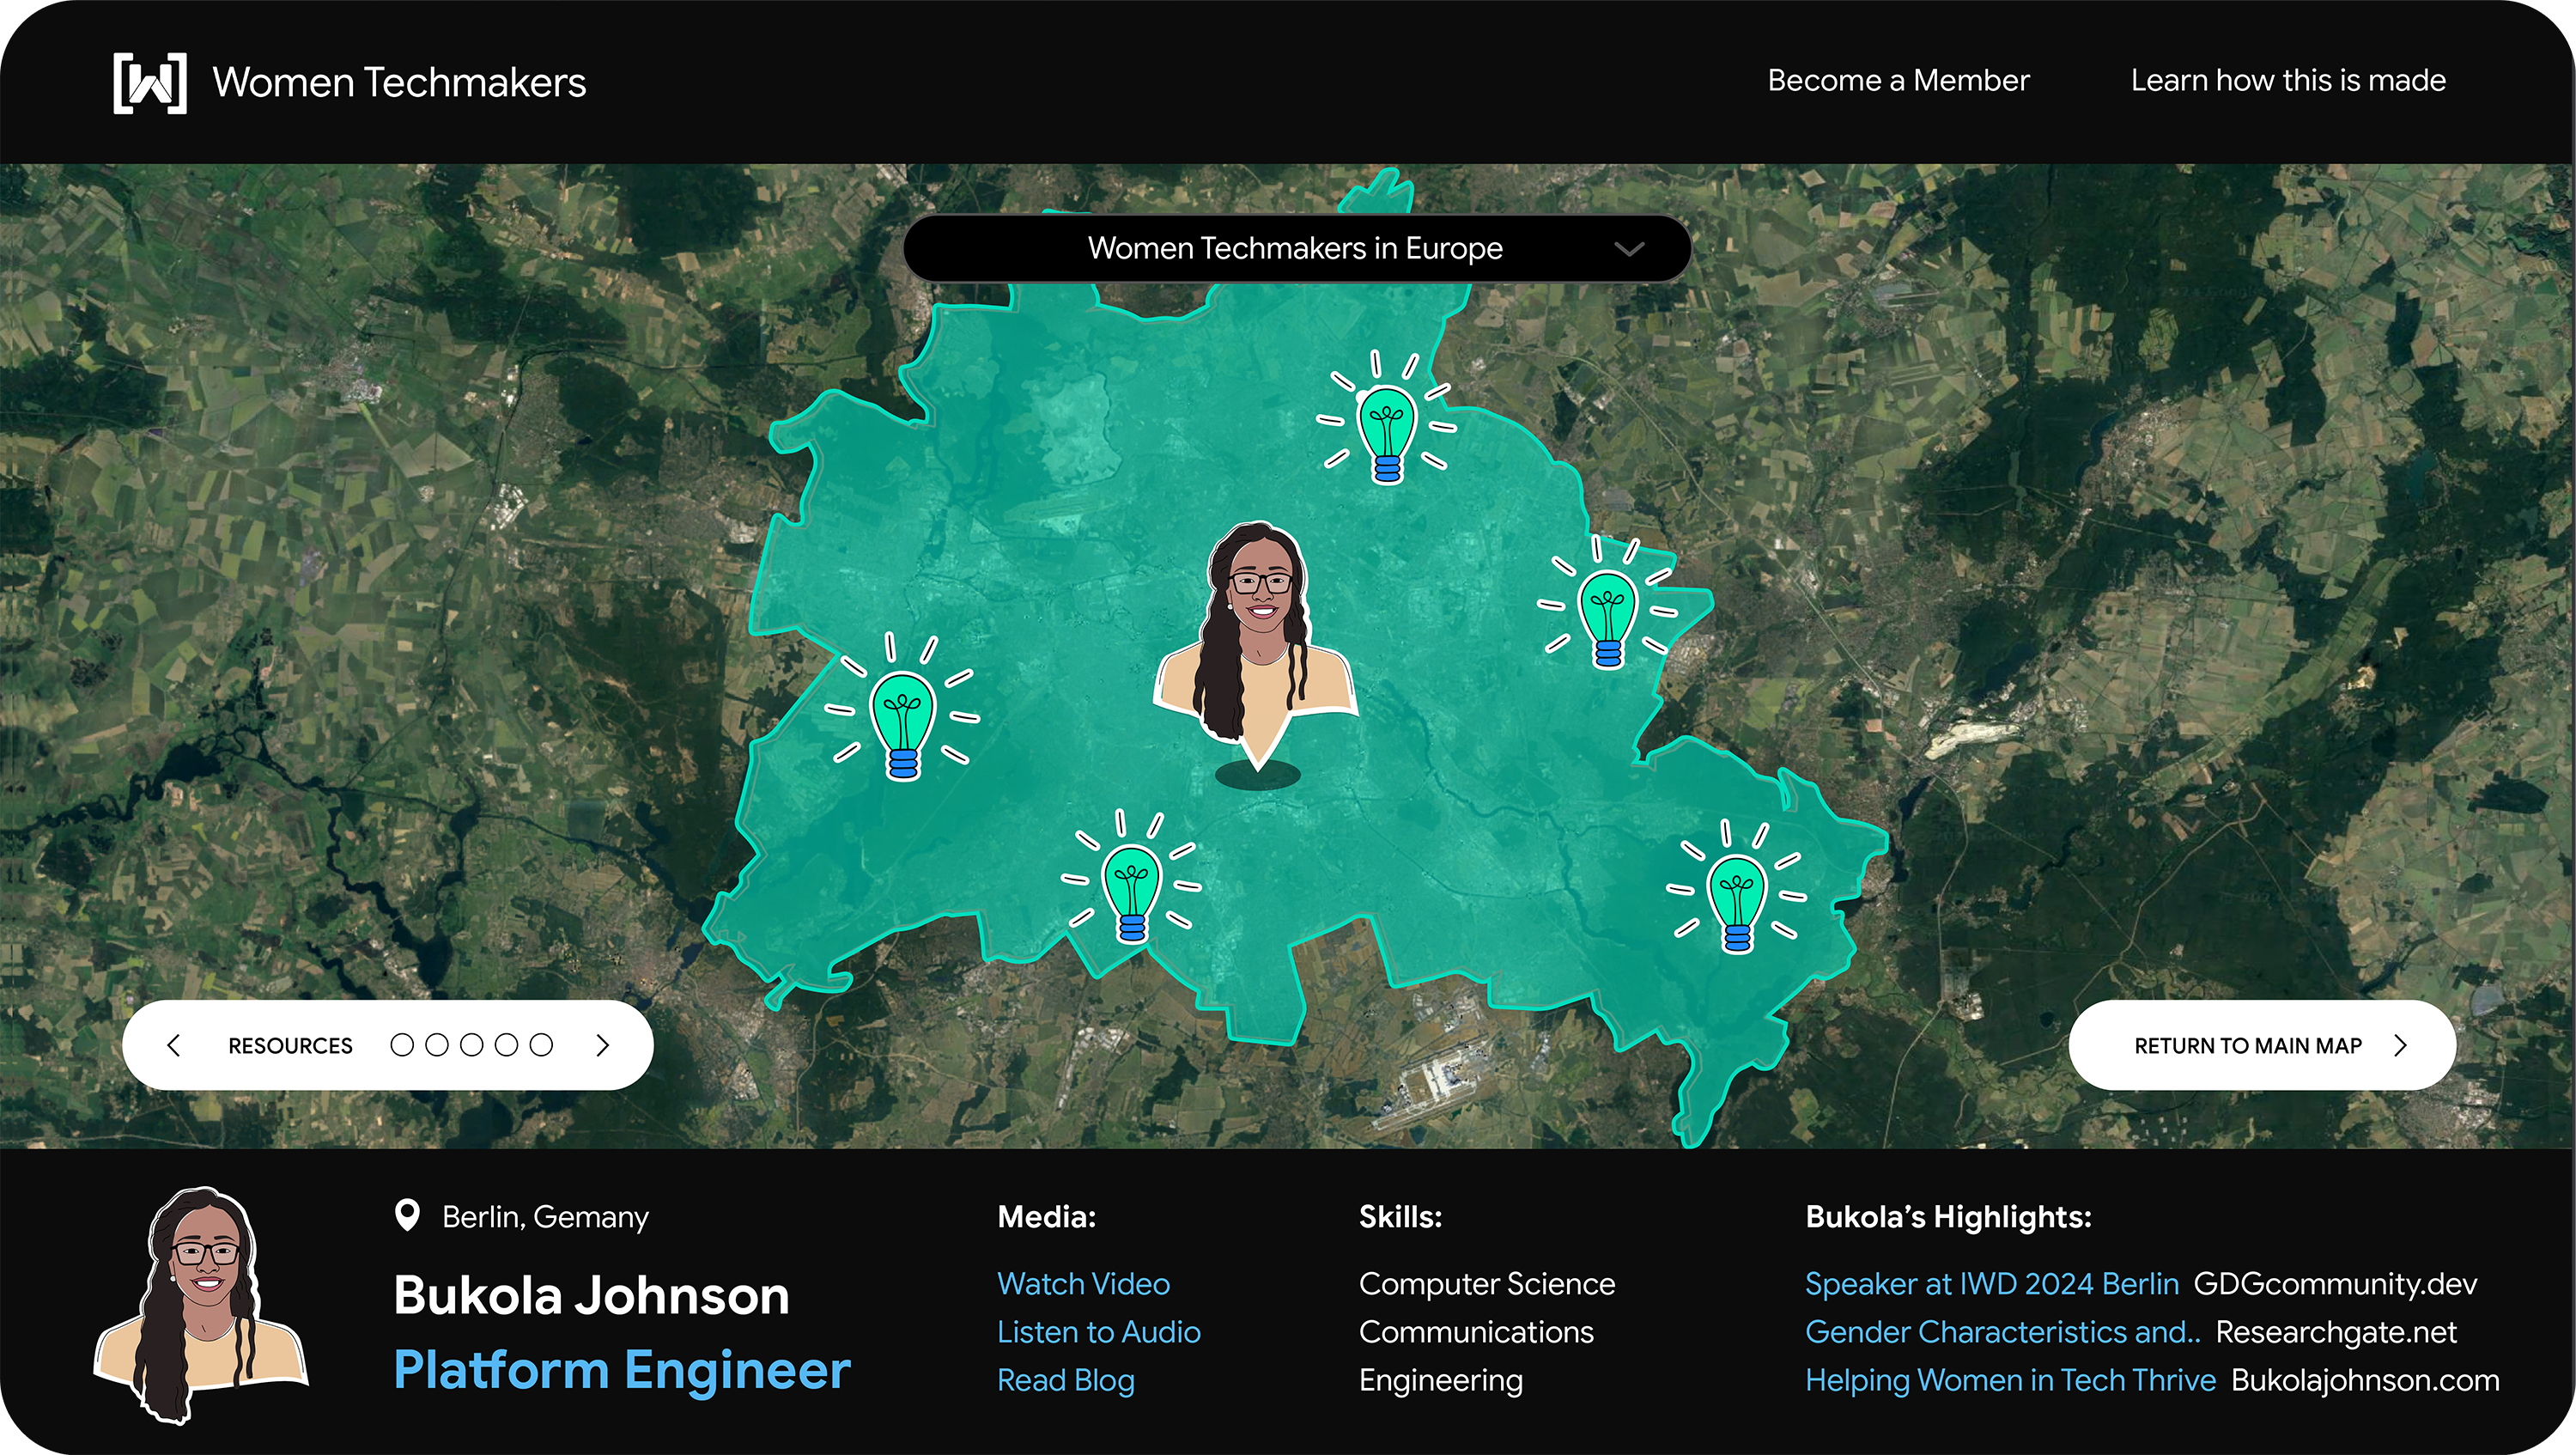
Task: Select the fifth resources pagination dot
Action: (x=541, y=1046)
